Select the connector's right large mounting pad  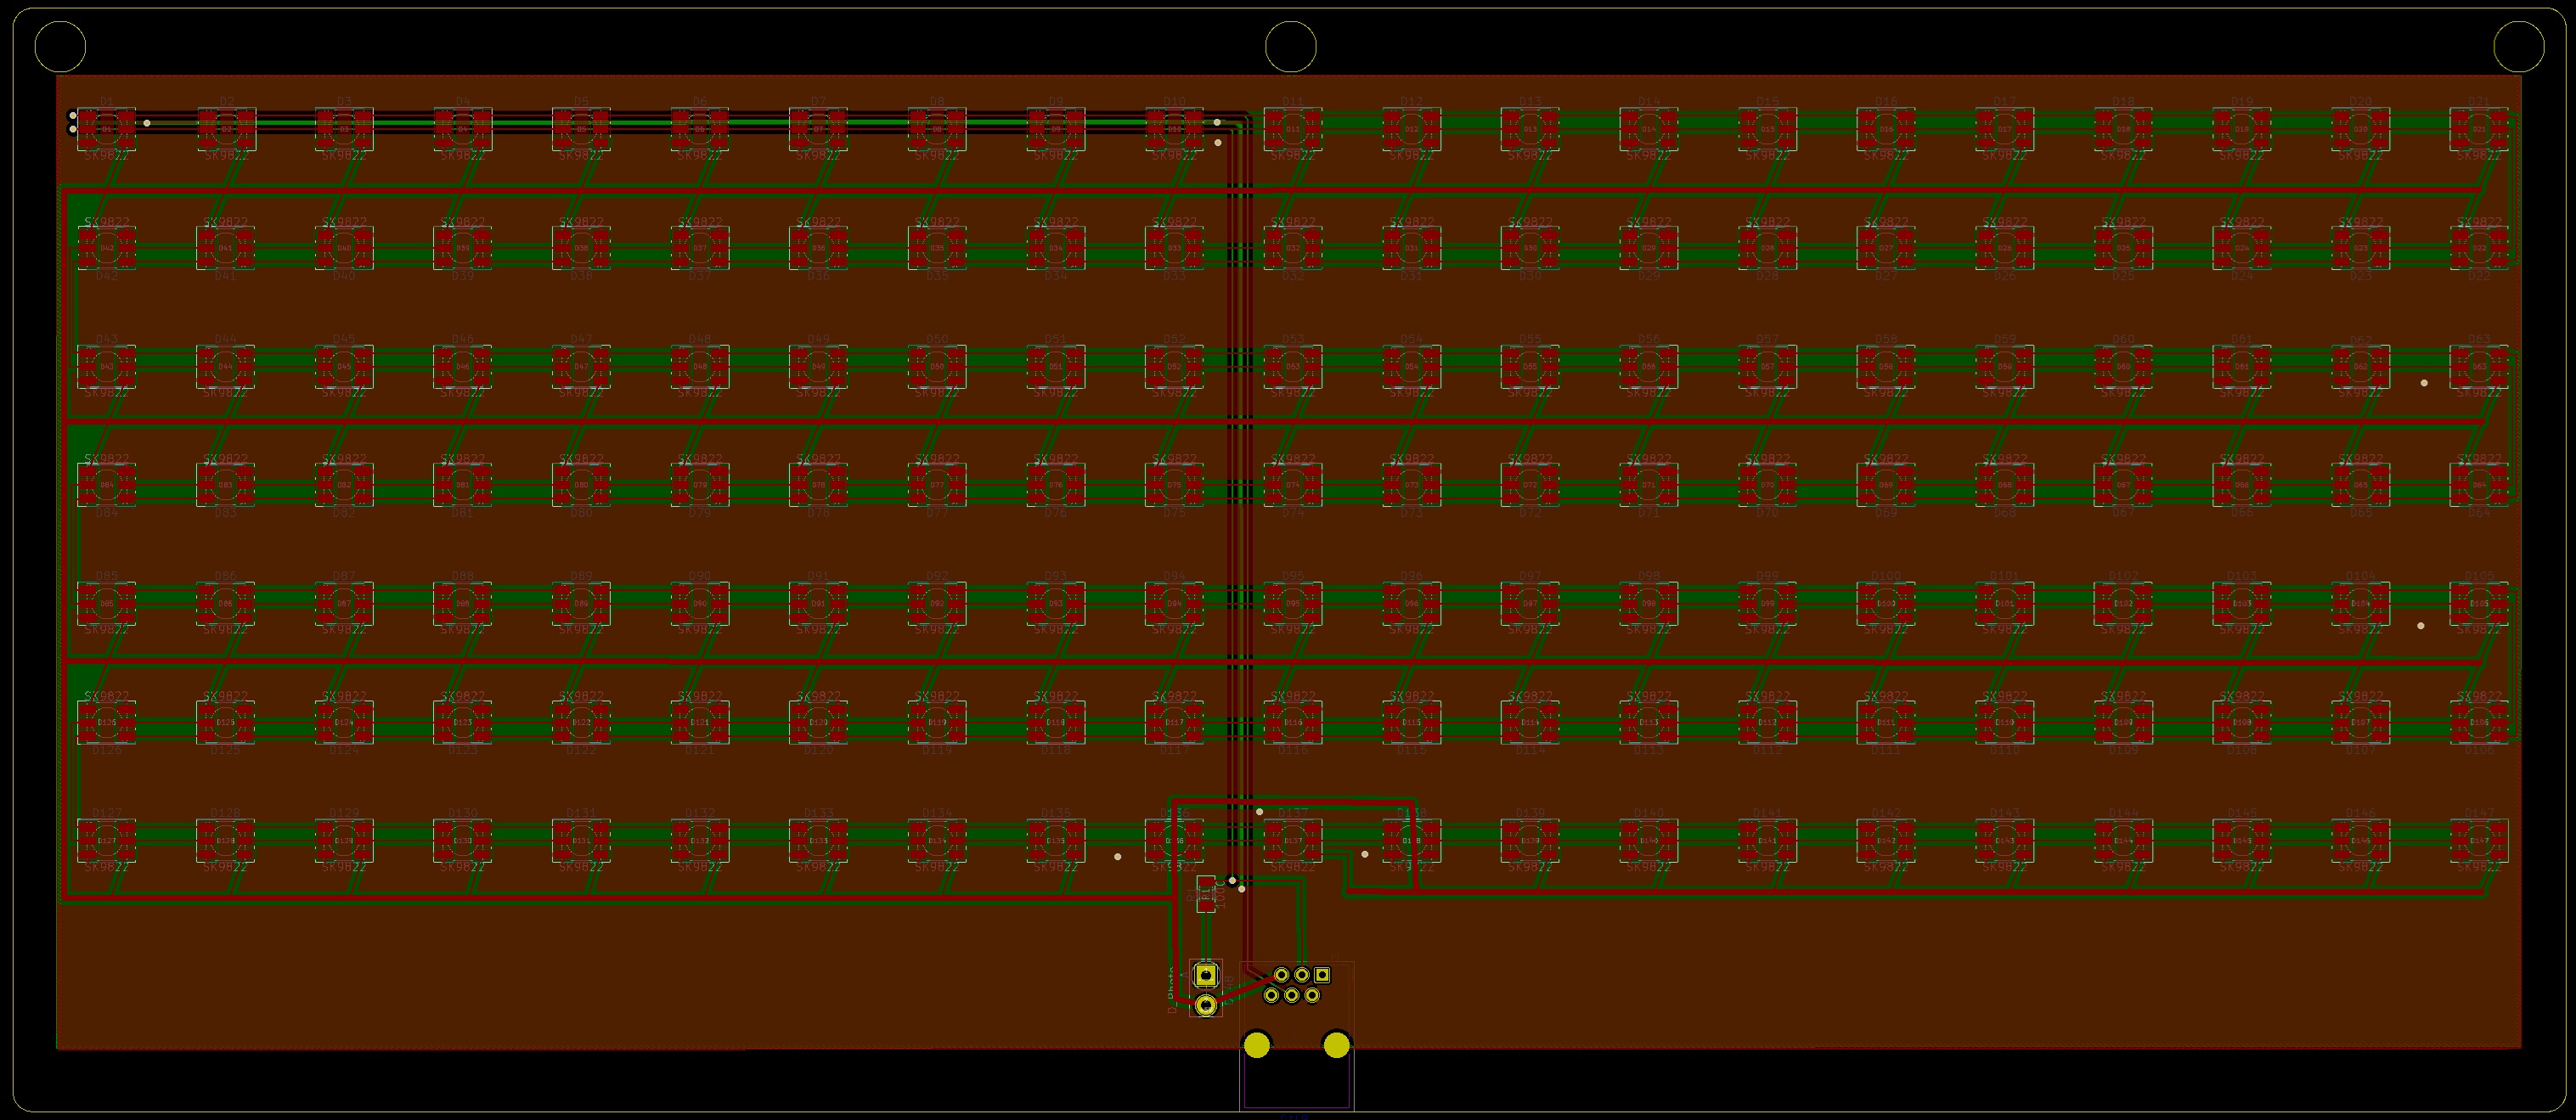(1336, 1046)
